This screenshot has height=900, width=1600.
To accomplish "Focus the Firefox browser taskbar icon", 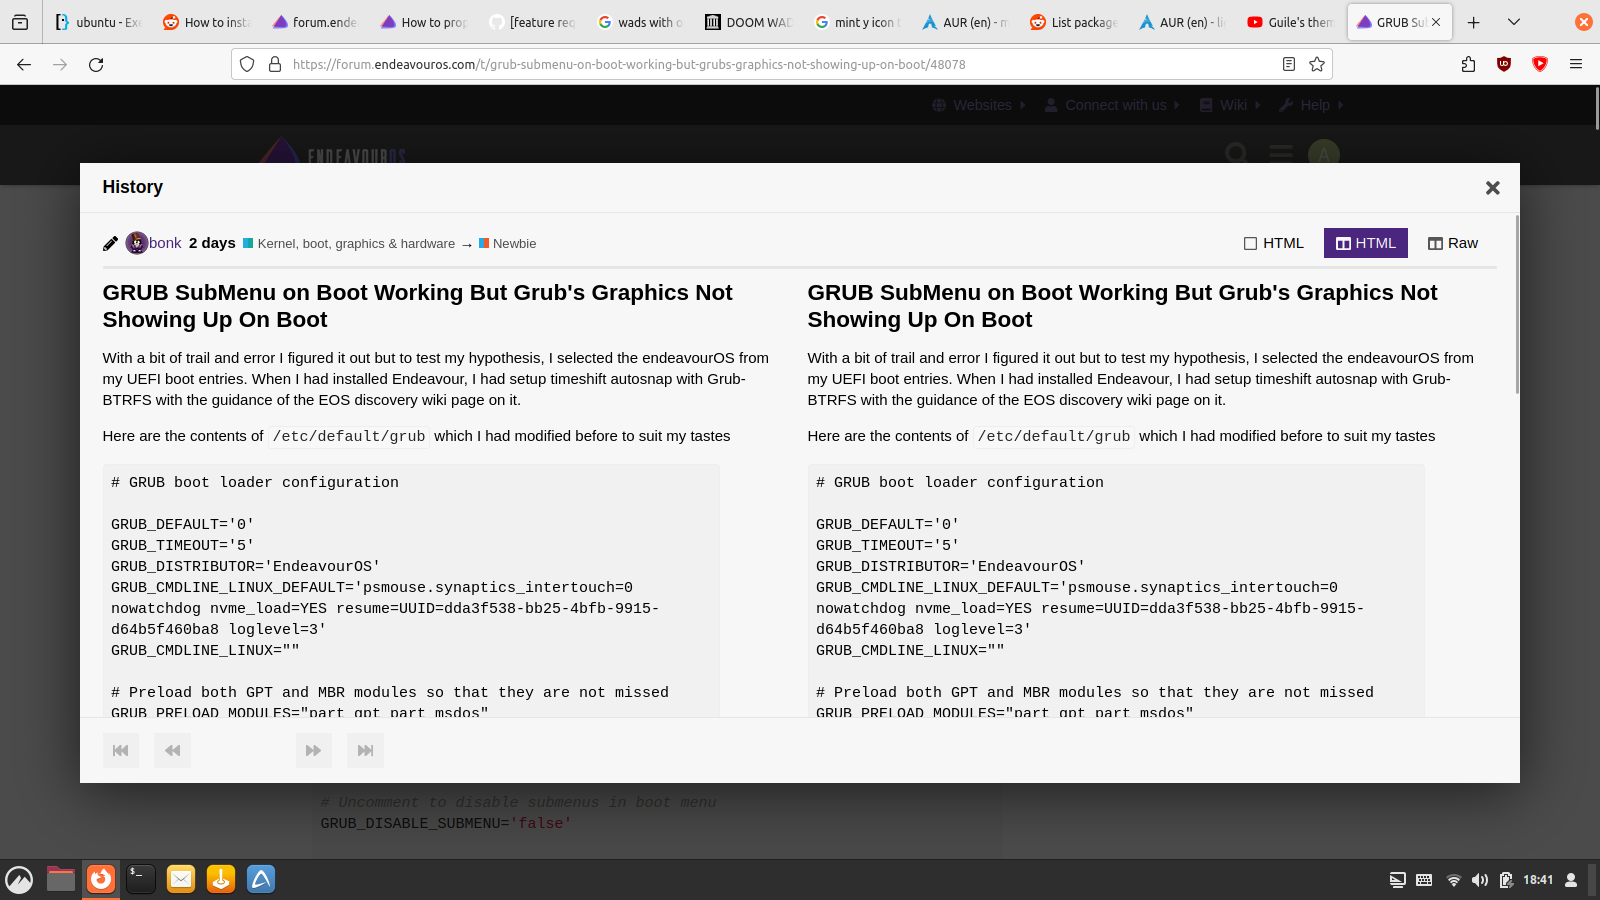I will [x=101, y=879].
